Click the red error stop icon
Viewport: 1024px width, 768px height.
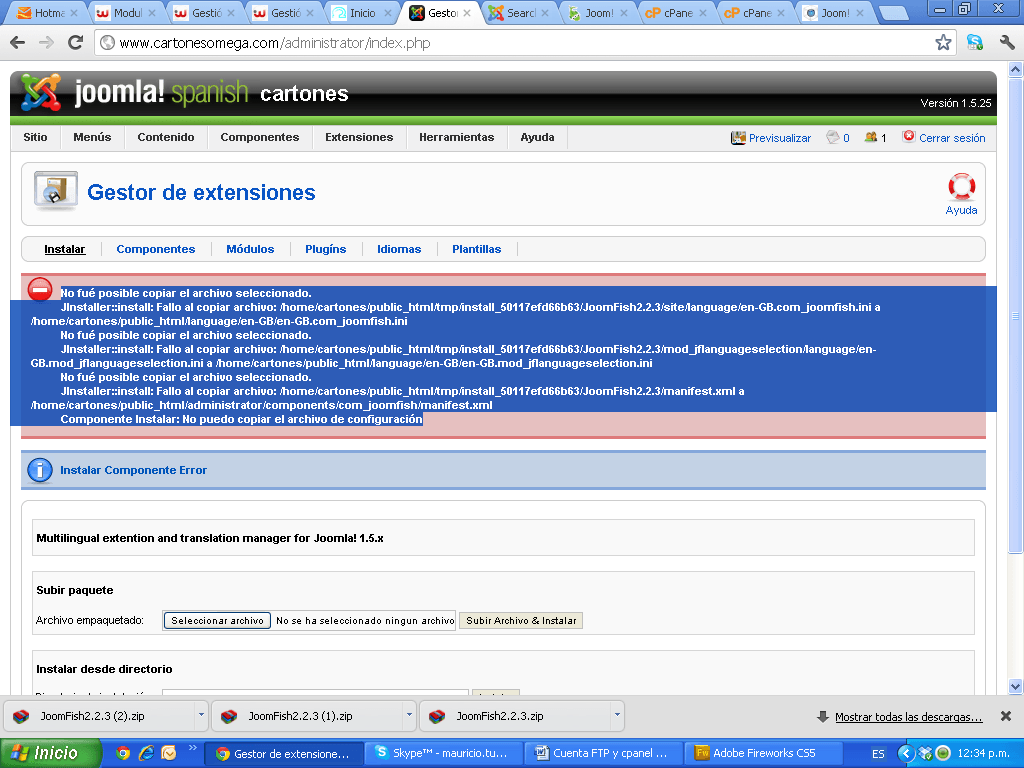pos(40,289)
